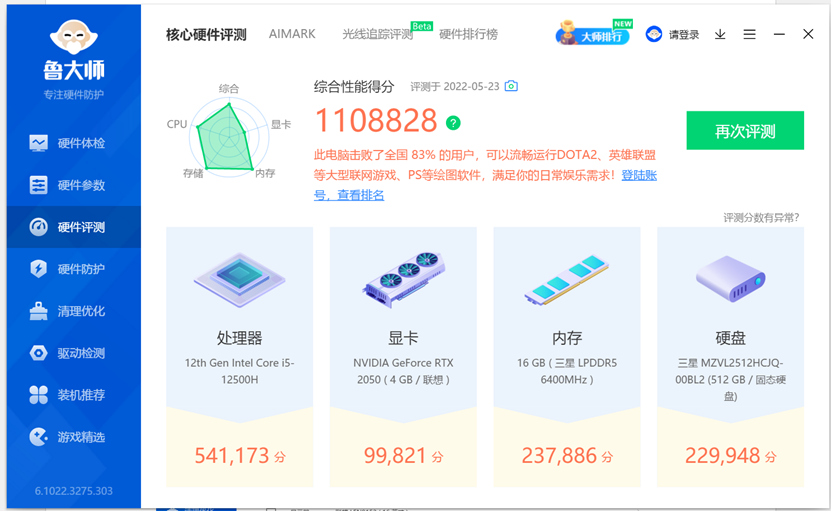
Task: Minimize the 鲁大师 window
Action: click(x=779, y=34)
